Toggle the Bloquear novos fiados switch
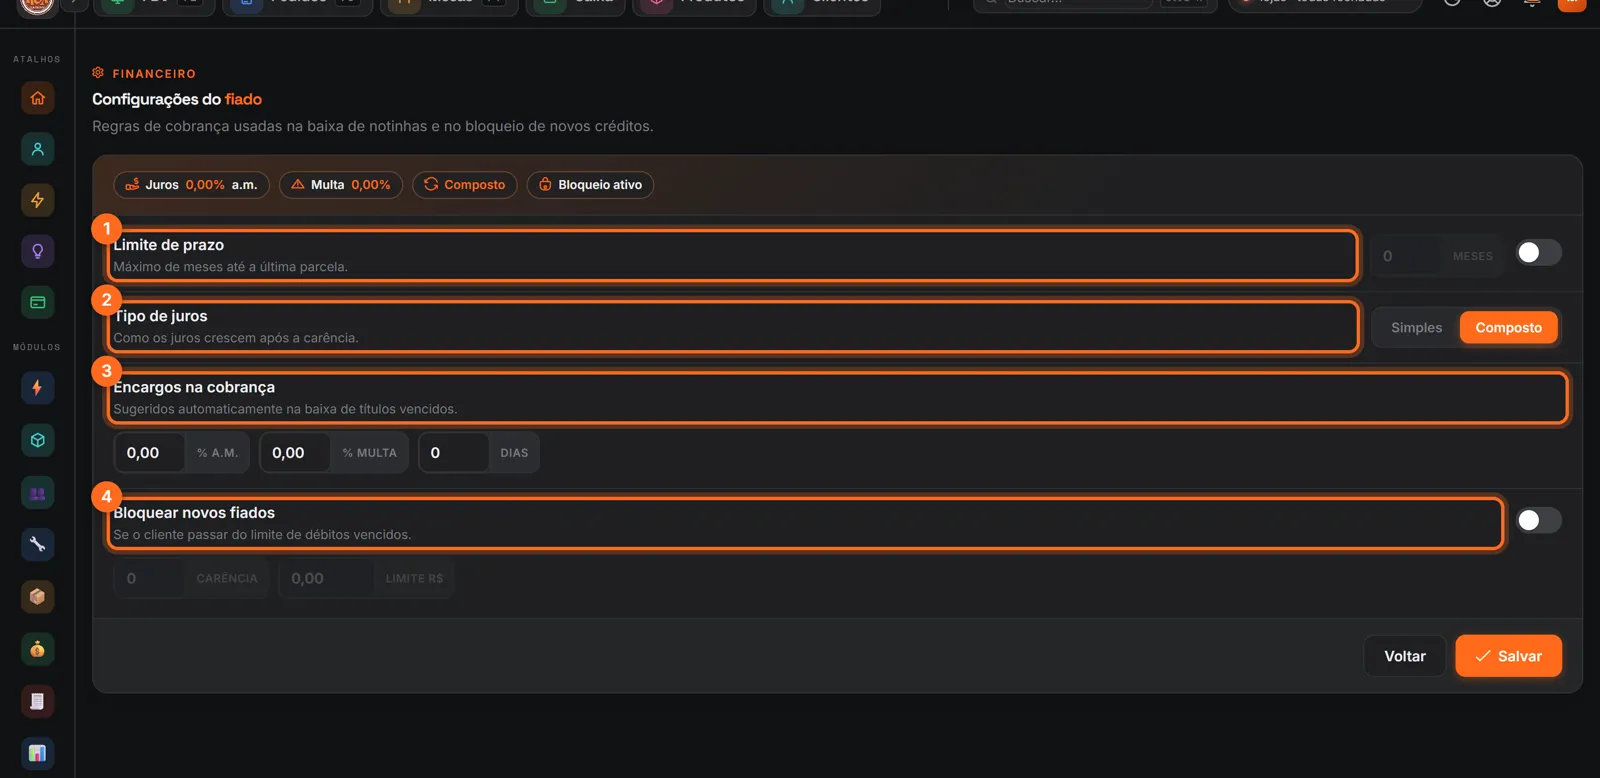The height and width of the screenshot is (778, 1600). point(1538,520)
